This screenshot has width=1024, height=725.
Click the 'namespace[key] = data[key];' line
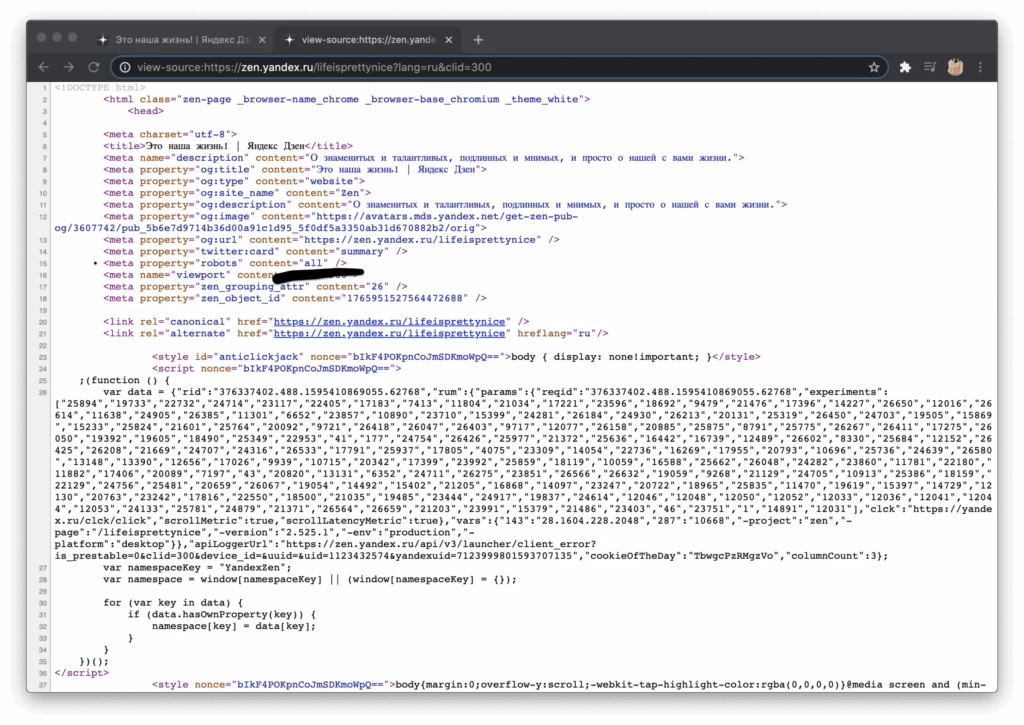[234, 626]
